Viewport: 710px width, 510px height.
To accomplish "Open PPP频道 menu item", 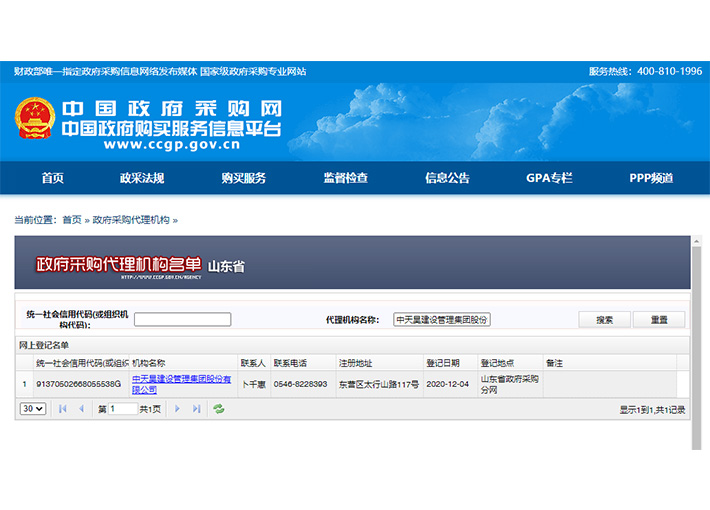I will [x=651, y=178].
